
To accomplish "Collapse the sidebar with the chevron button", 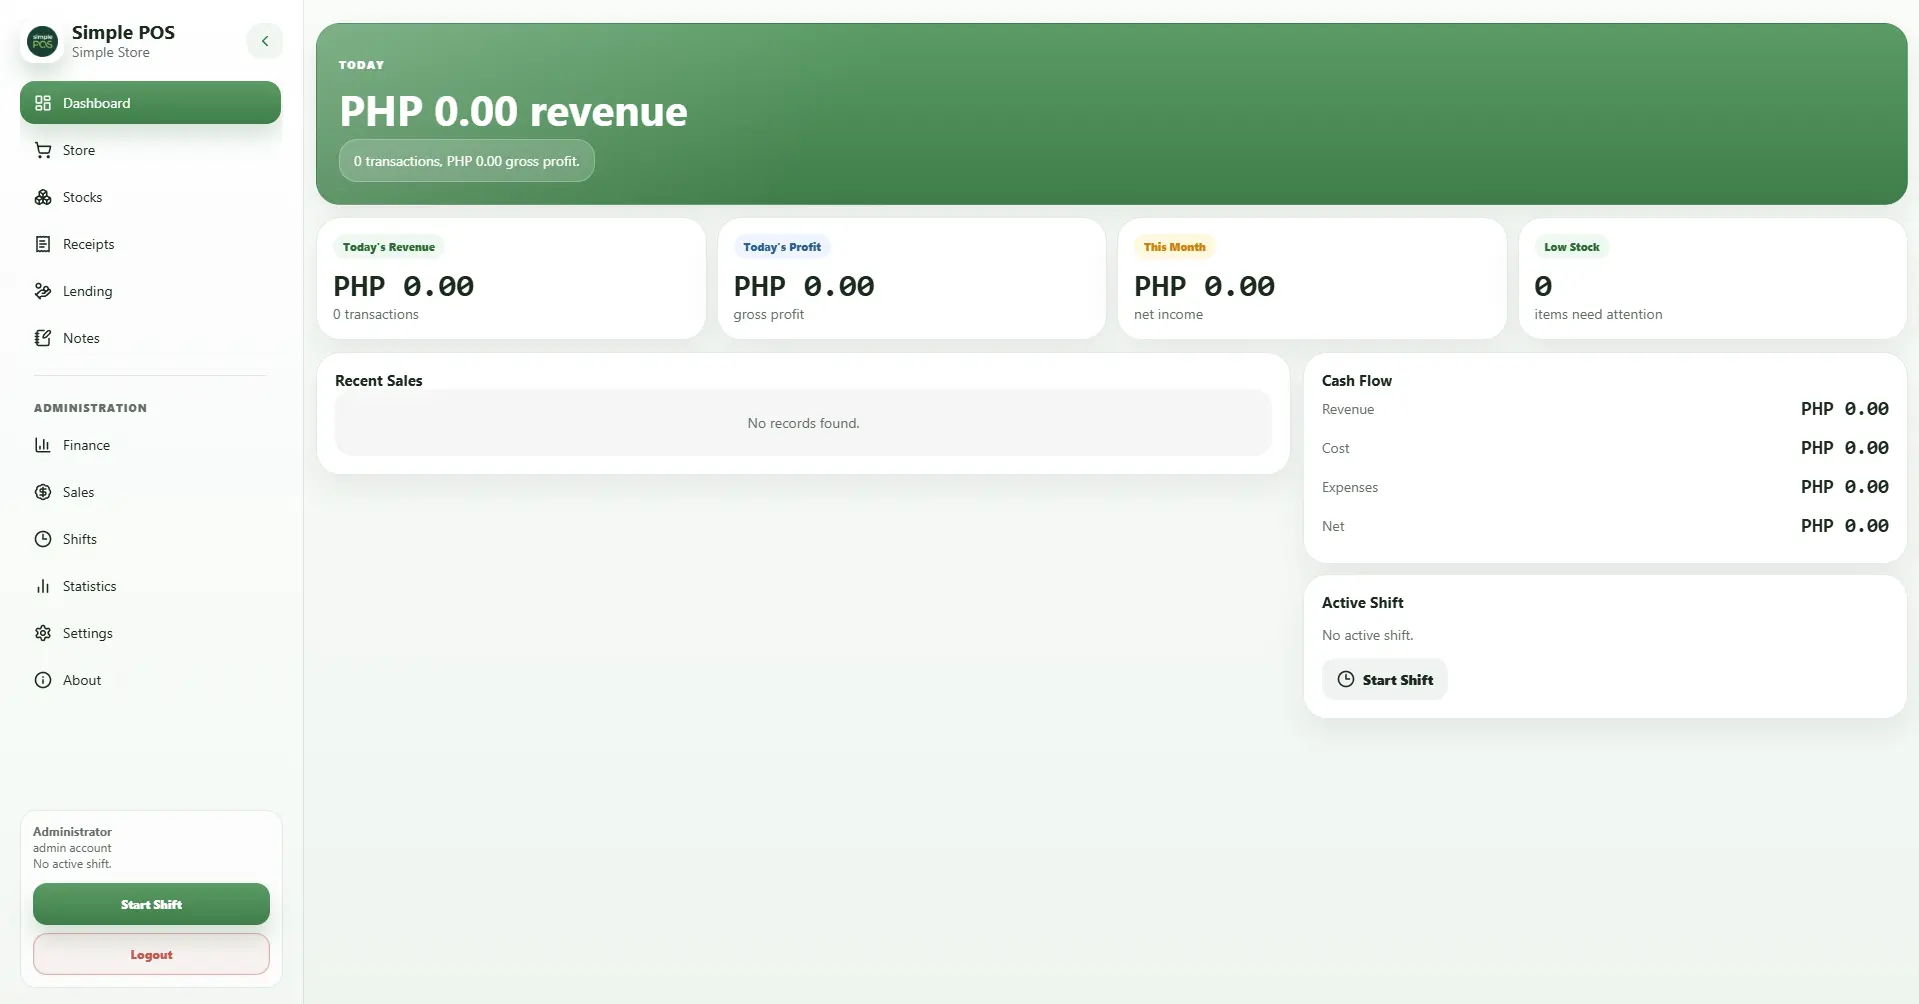I will [x=265, y=41].
